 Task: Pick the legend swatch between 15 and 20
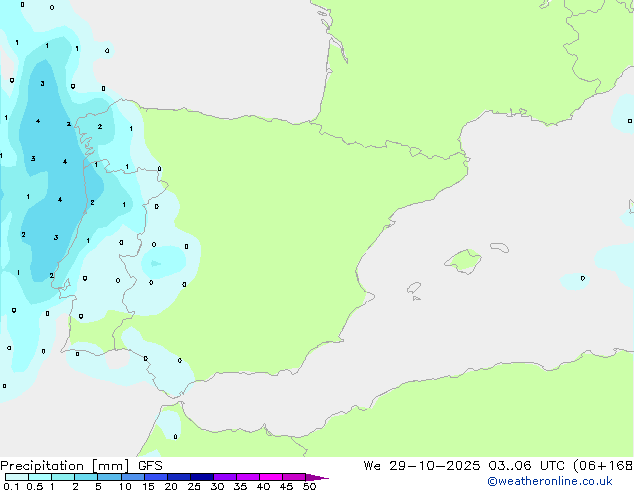point(156,477)
